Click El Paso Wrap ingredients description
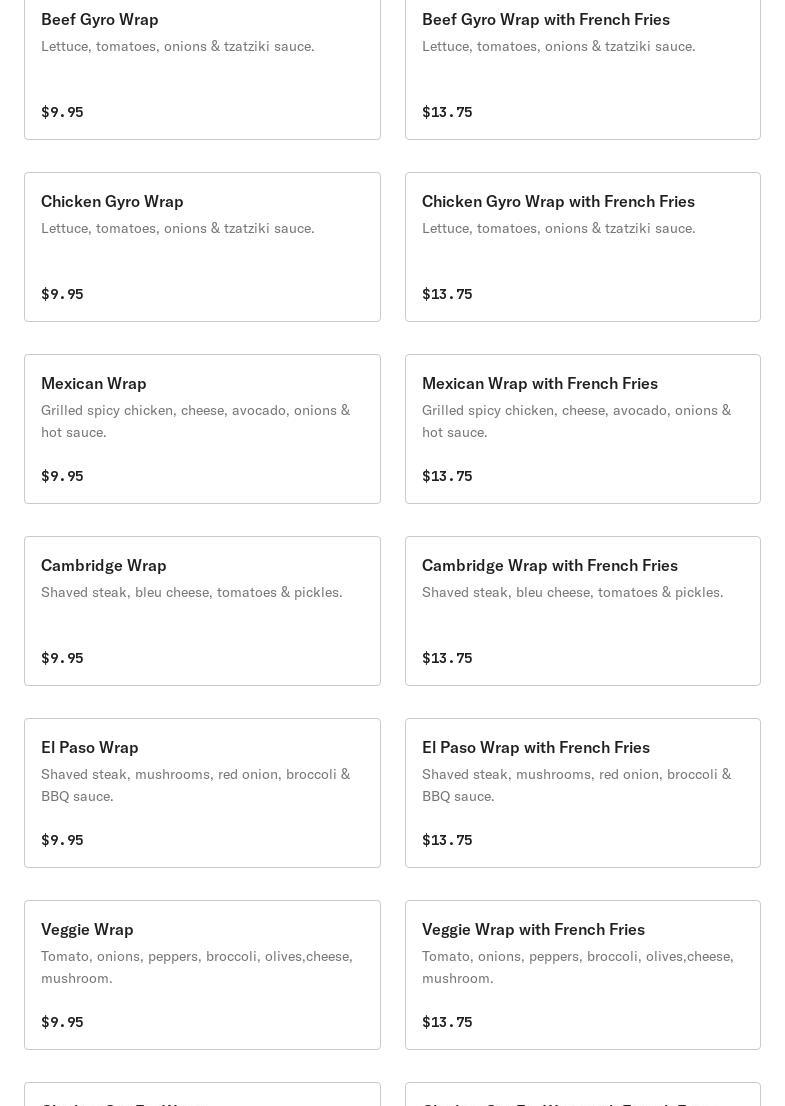Screen dimensions: 785x1106 coord(195,785)
